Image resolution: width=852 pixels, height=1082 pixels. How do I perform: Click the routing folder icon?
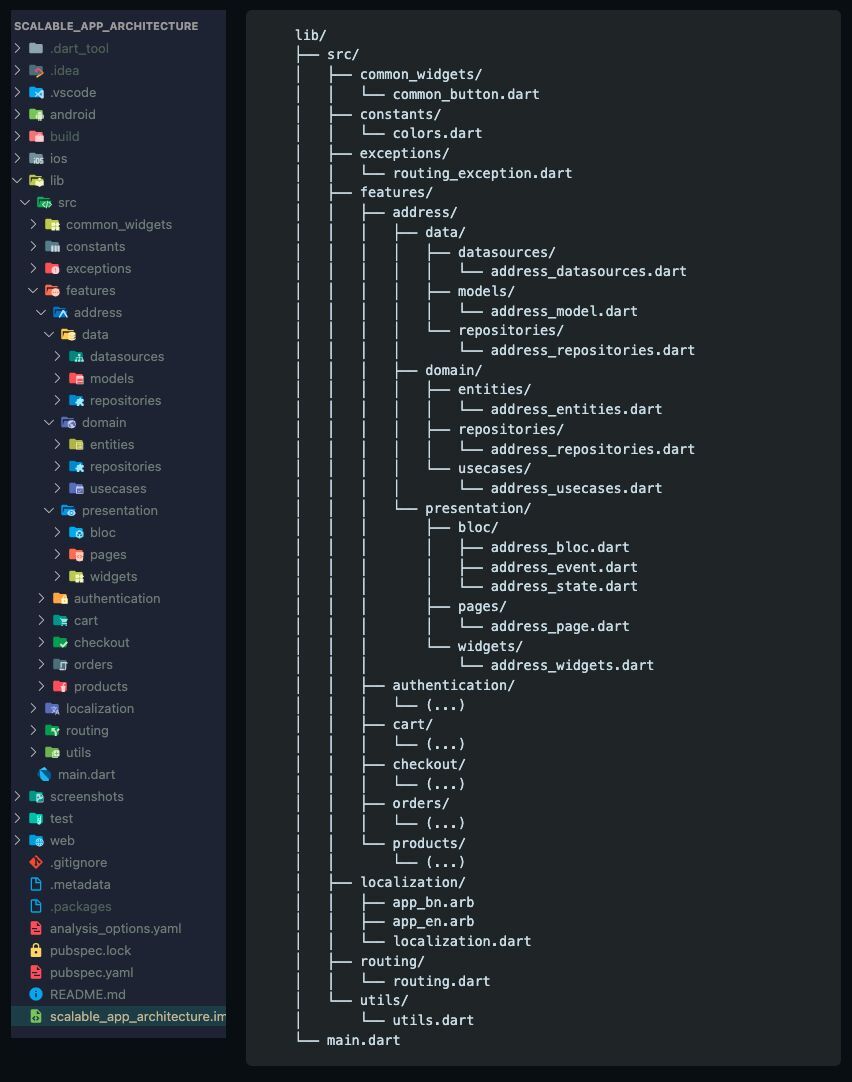pyautogui.click(x=52, y=730)
